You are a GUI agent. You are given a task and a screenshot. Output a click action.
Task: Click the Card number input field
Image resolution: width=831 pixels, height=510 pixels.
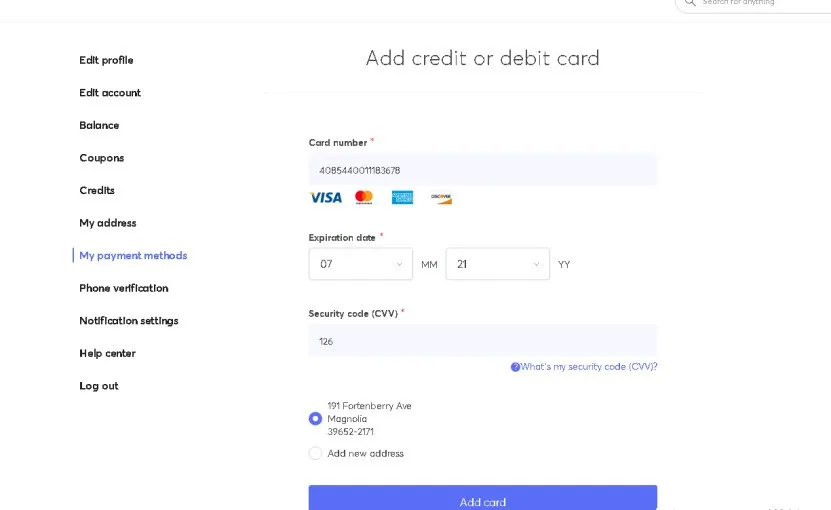point(483,170)
